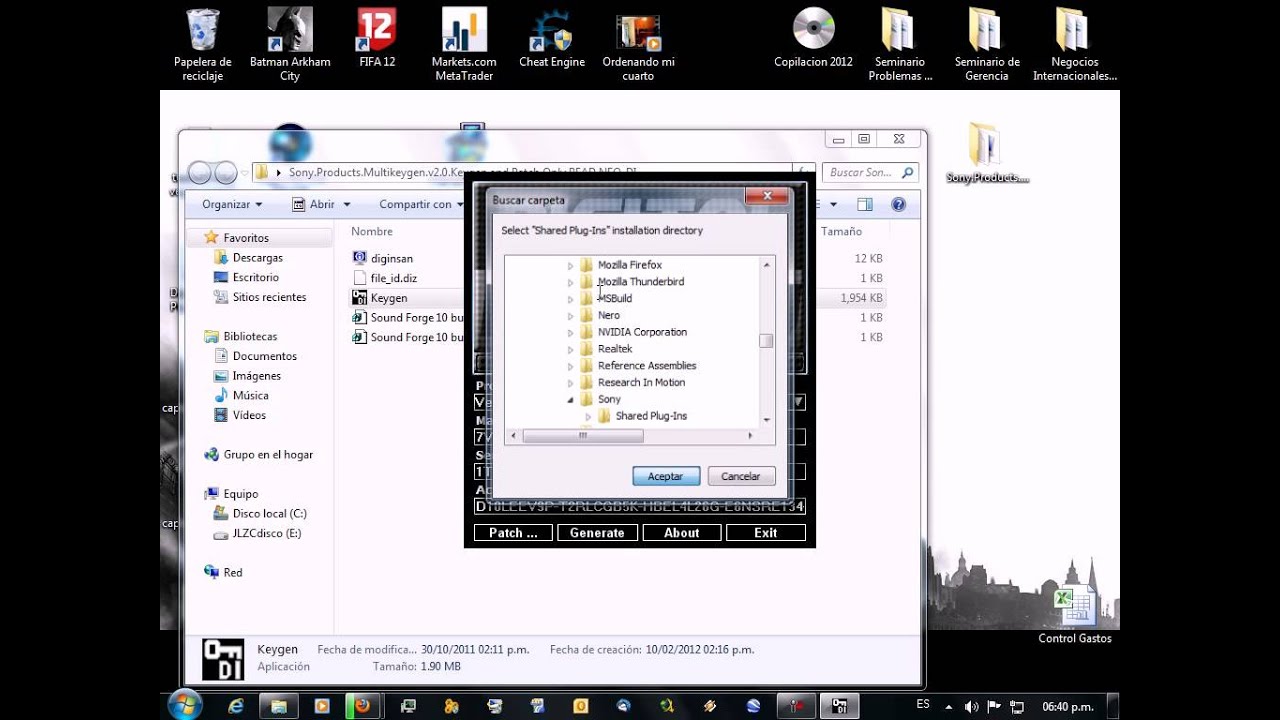The width and height of the screenshot is (1280, 720).
Task: Click the Generate button in the keygen
Action: (x=597, y=533)
